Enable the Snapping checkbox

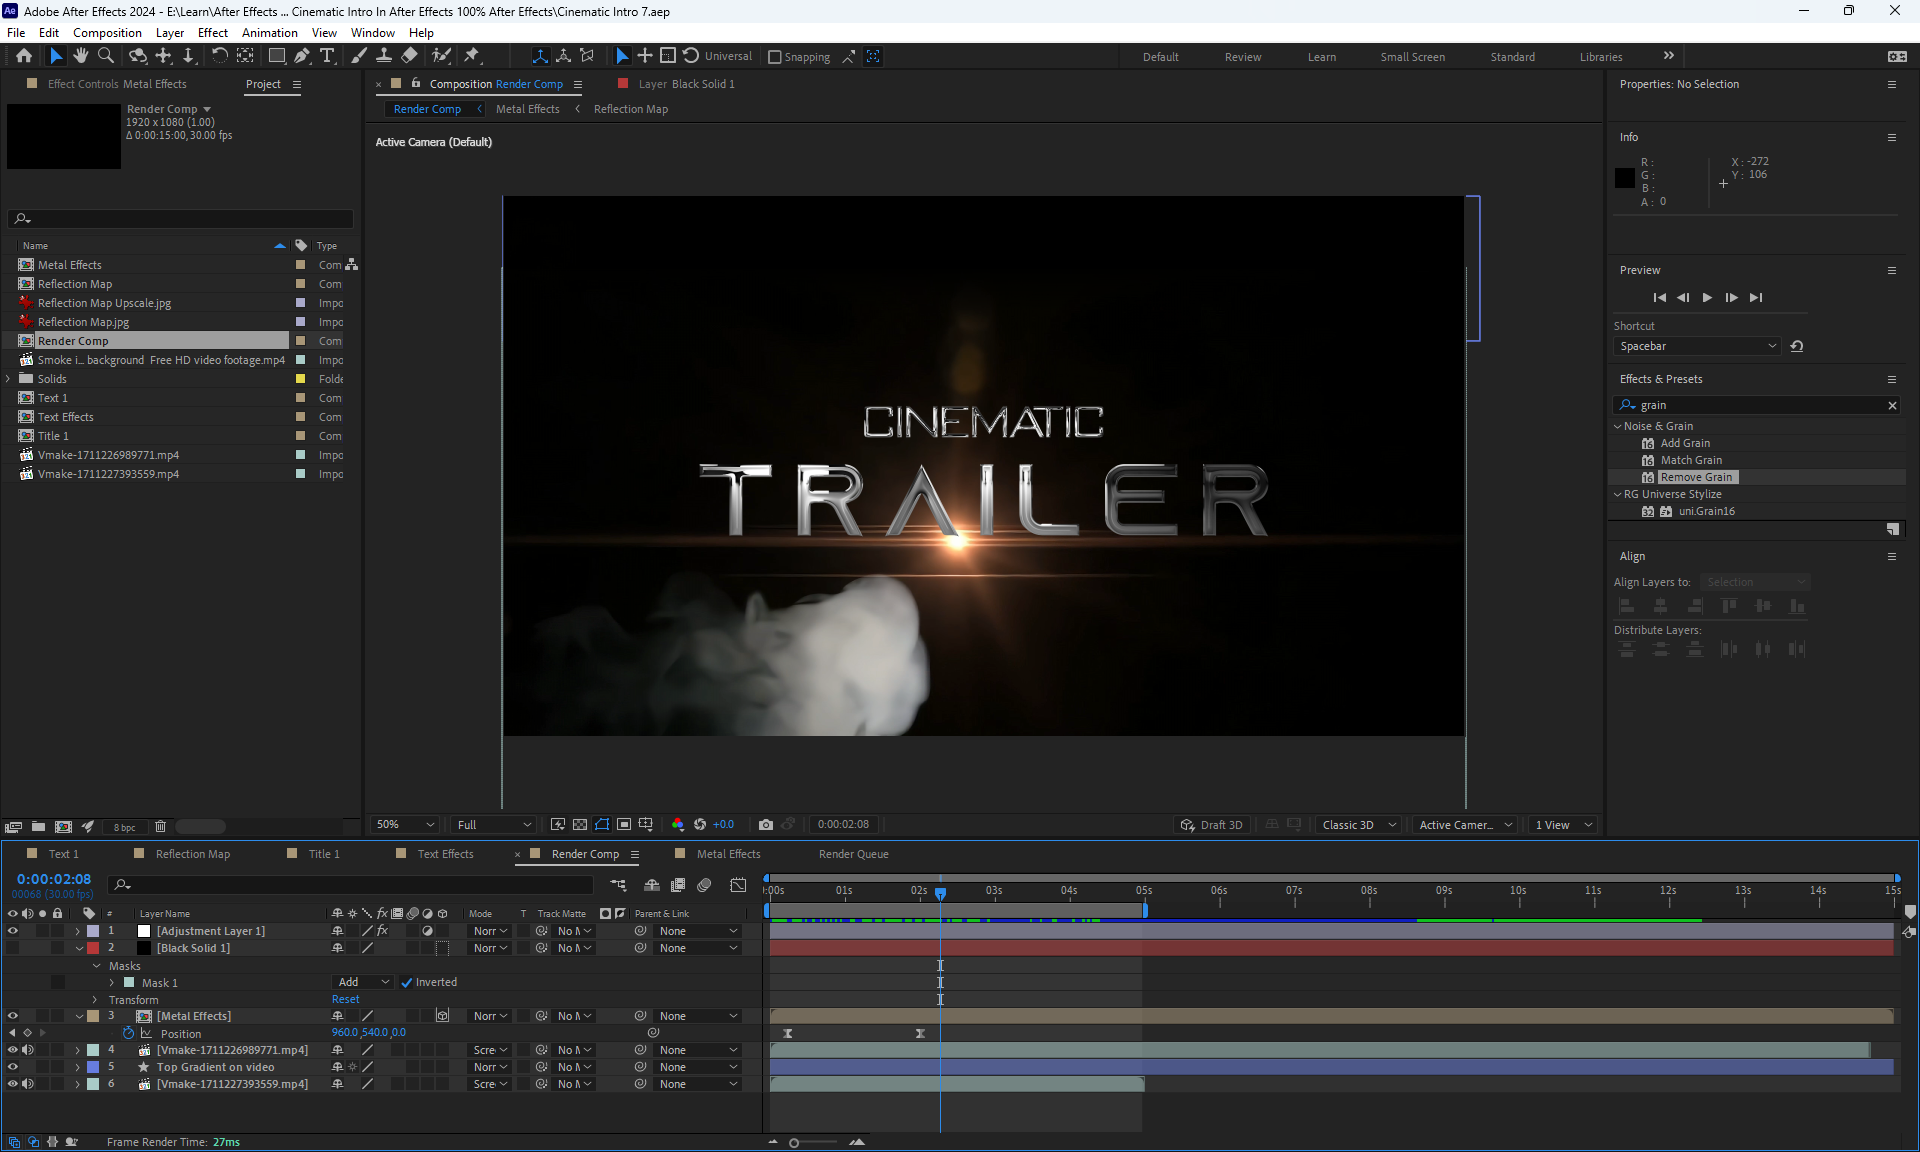coord(774,57)
